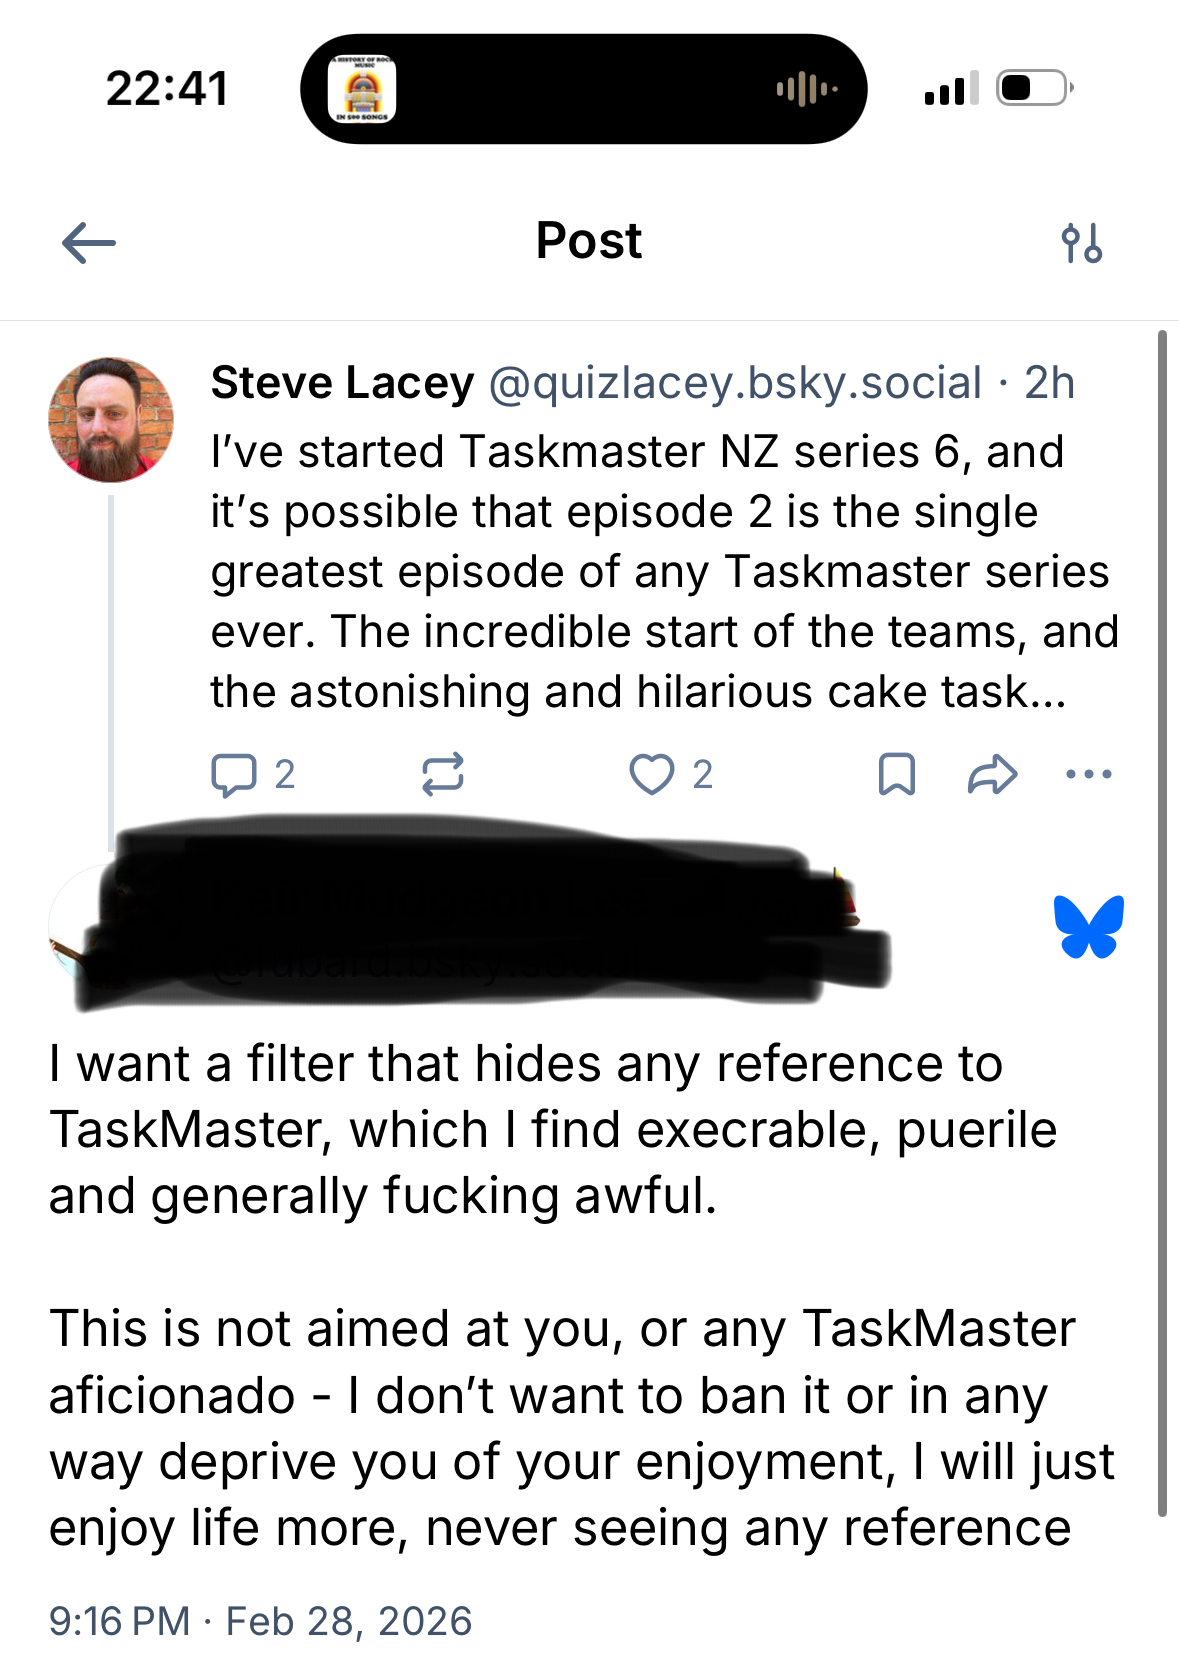Tap the 9:16 PM Feb 28 timestamp
1179x1678 pixels.
pos(260,1621)
